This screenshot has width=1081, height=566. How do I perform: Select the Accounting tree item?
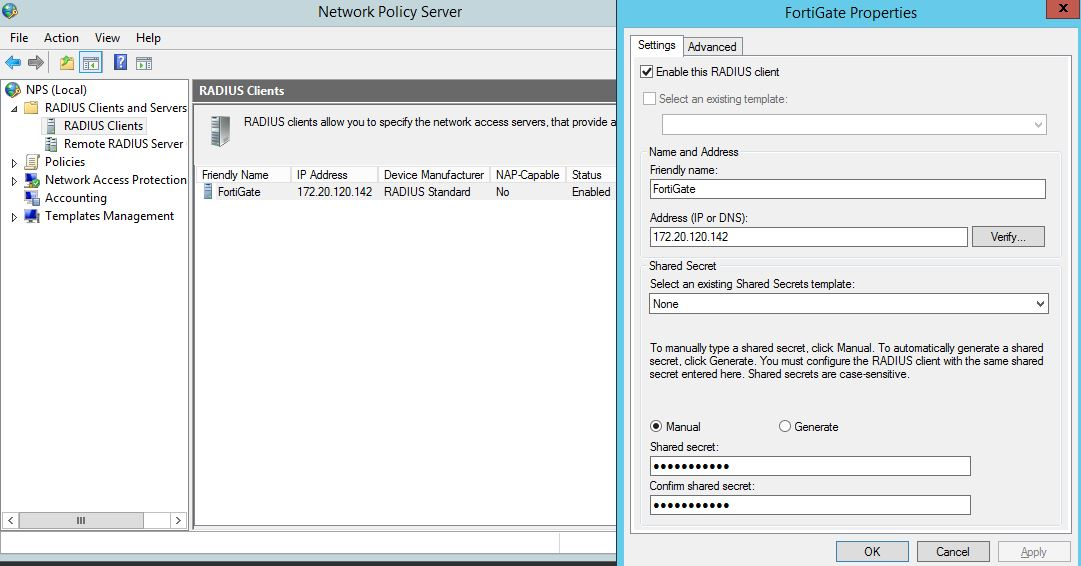76,198
